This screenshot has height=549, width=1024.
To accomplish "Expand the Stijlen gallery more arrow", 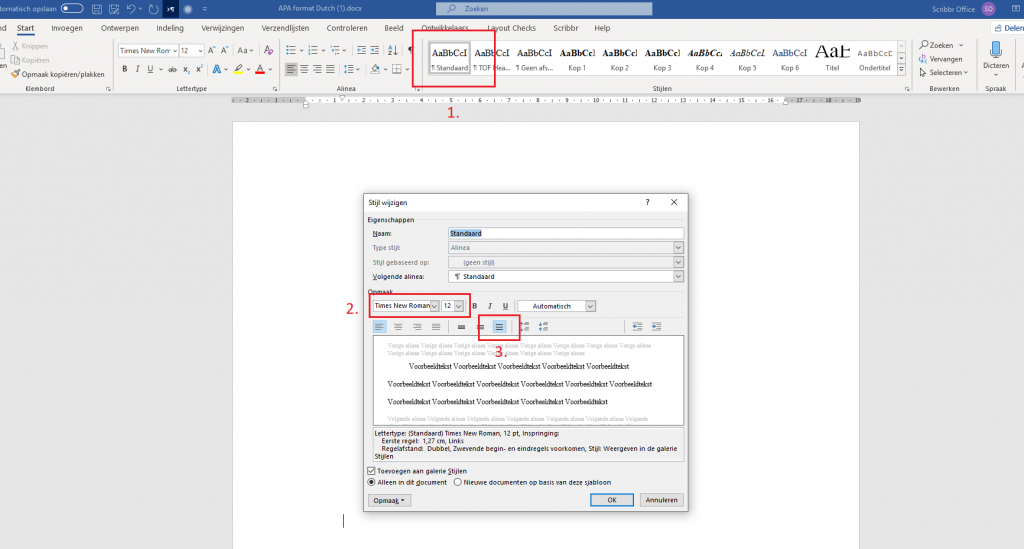I will pos(901,69).
